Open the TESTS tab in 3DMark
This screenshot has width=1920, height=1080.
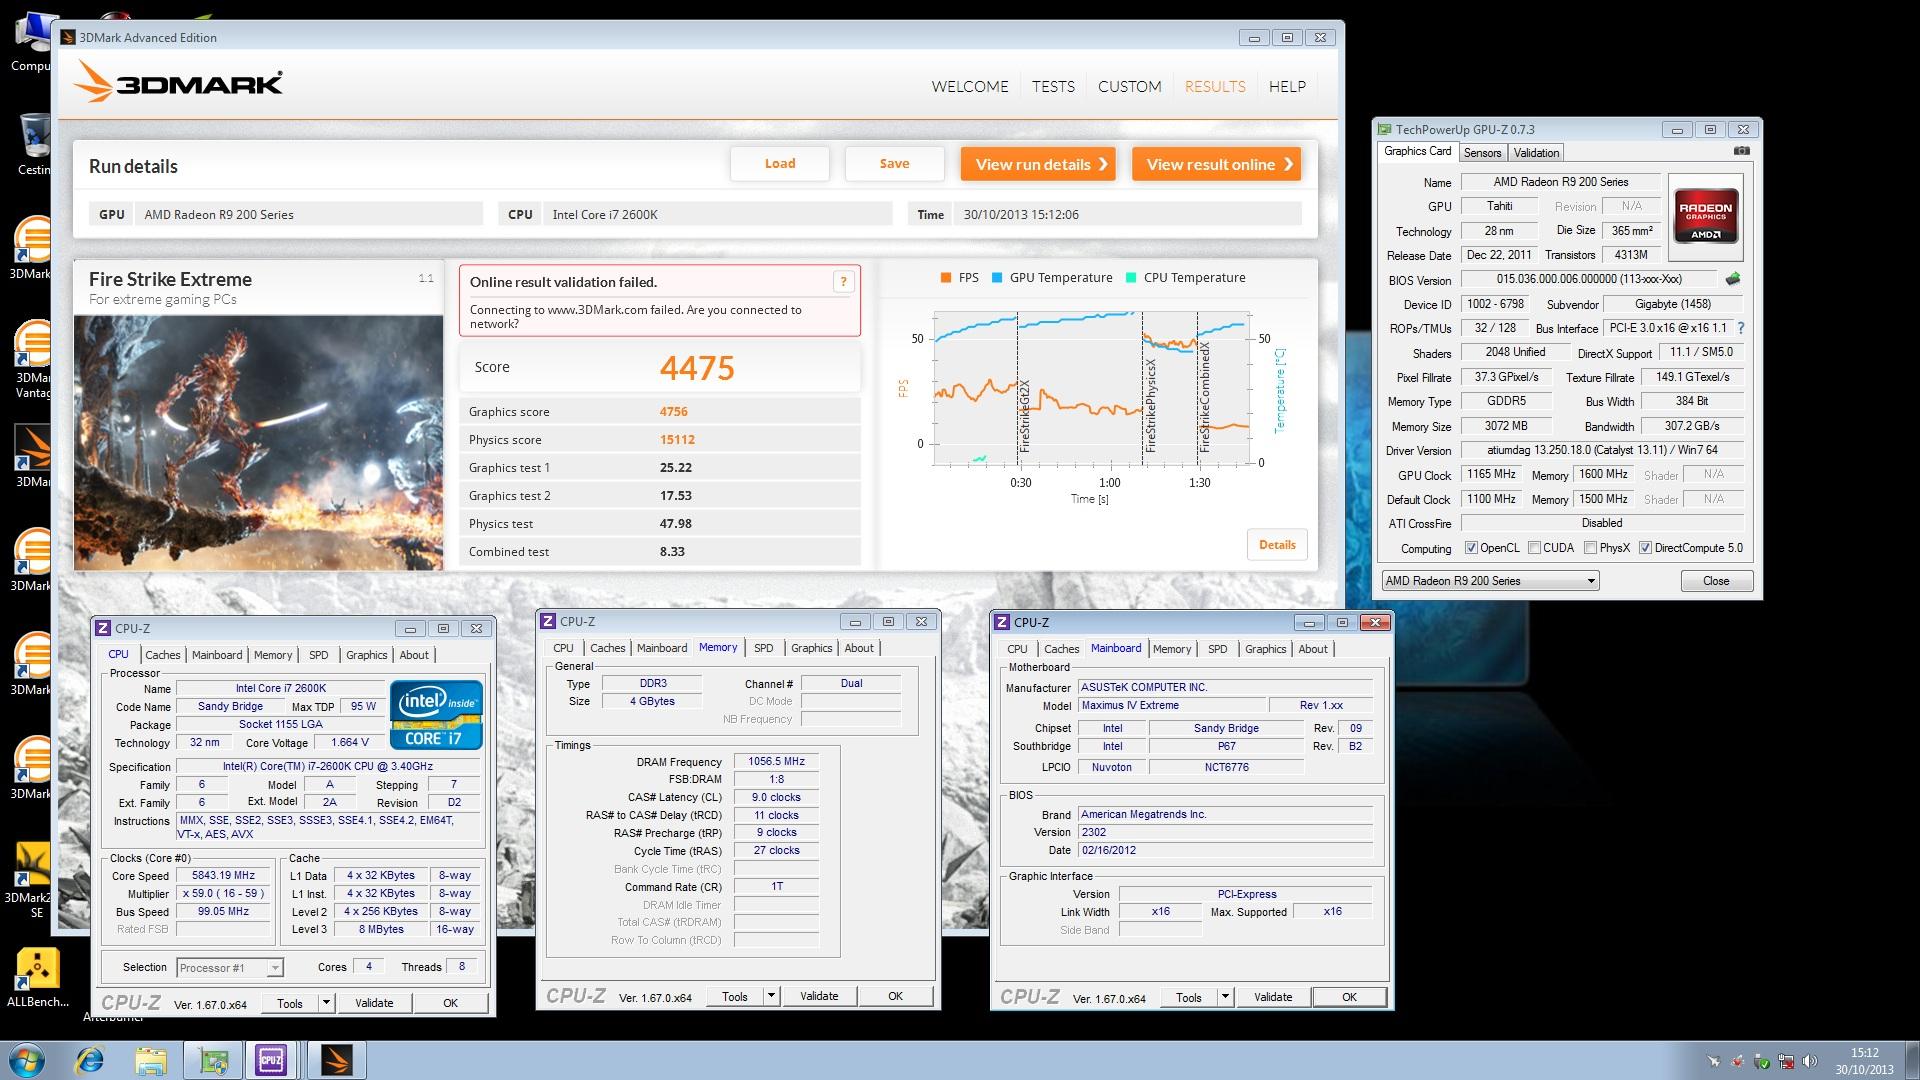(1053, 86)
